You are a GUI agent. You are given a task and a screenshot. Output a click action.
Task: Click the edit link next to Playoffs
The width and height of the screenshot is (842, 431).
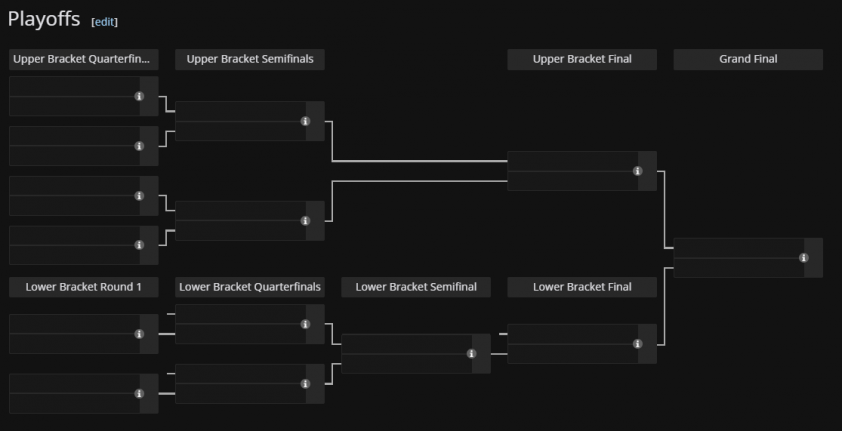tap(105, 22)
